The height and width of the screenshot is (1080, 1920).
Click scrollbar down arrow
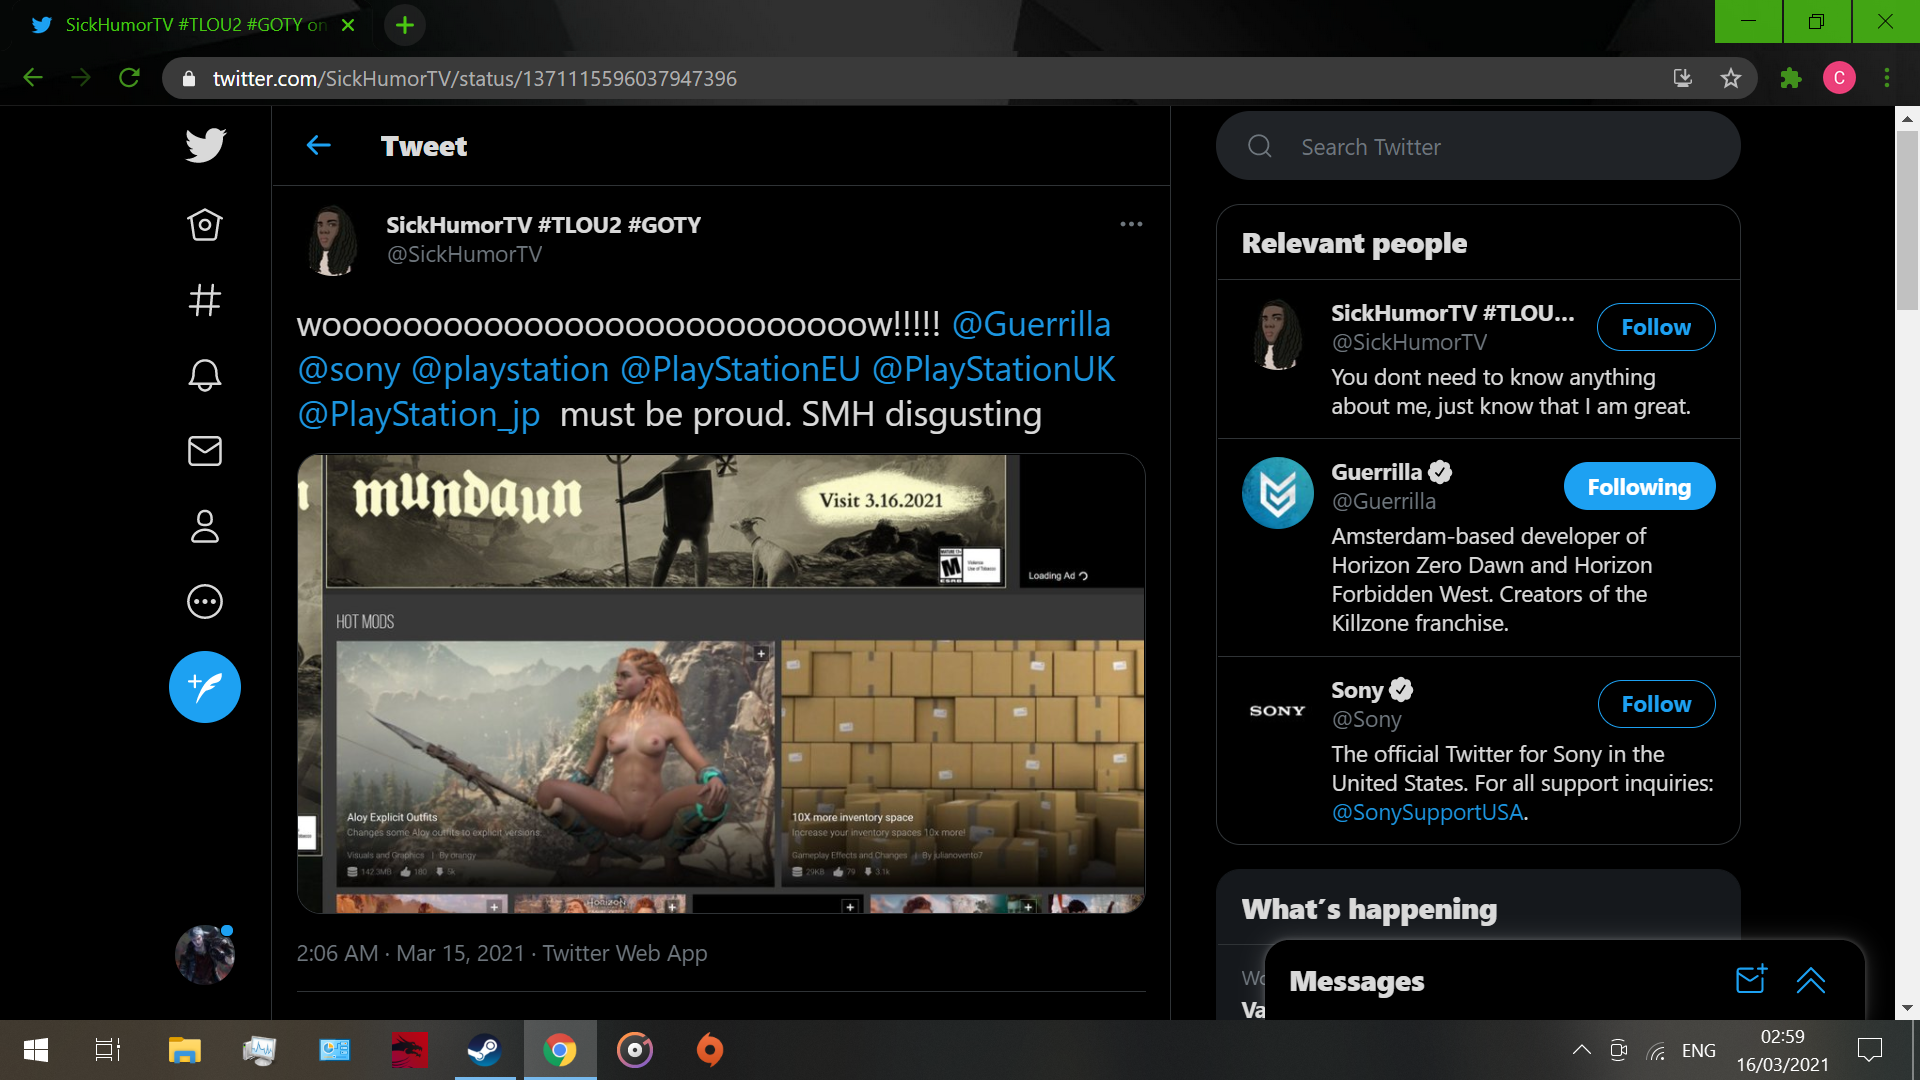pos(1907,1008)
